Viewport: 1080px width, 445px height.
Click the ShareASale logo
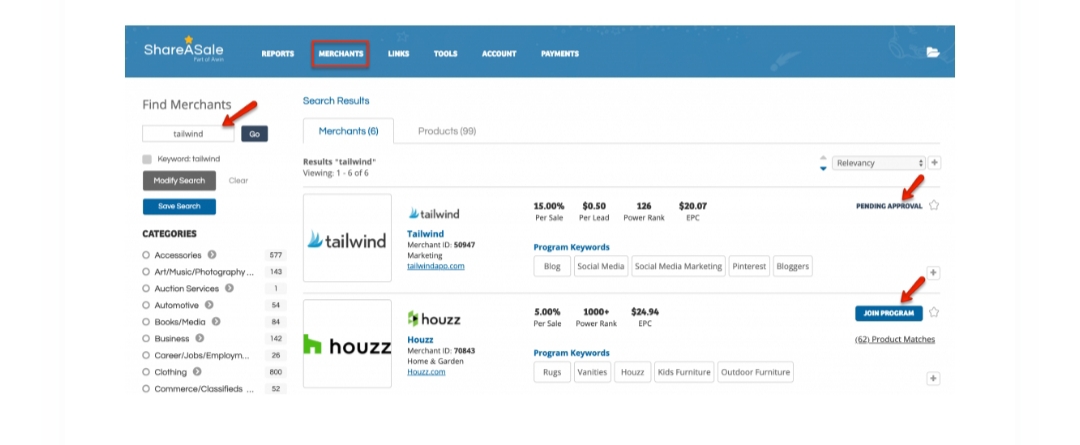coord(184,50)
